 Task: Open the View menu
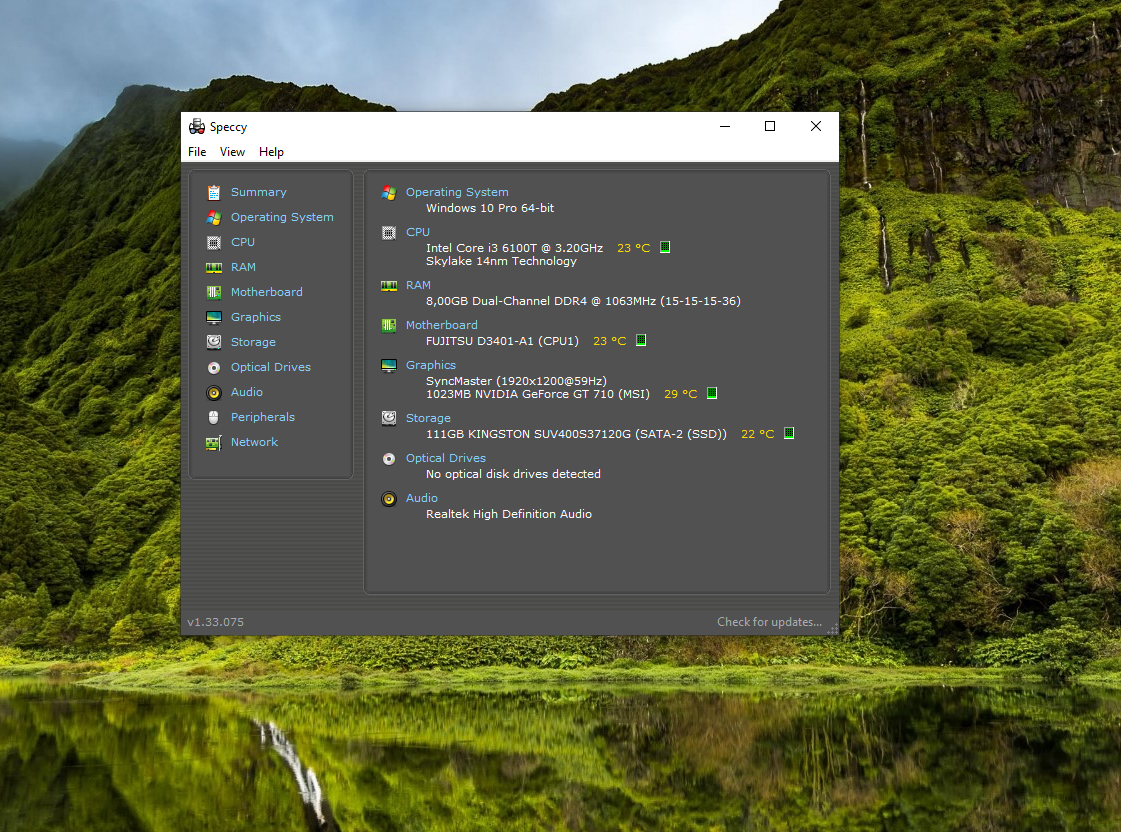232,152
